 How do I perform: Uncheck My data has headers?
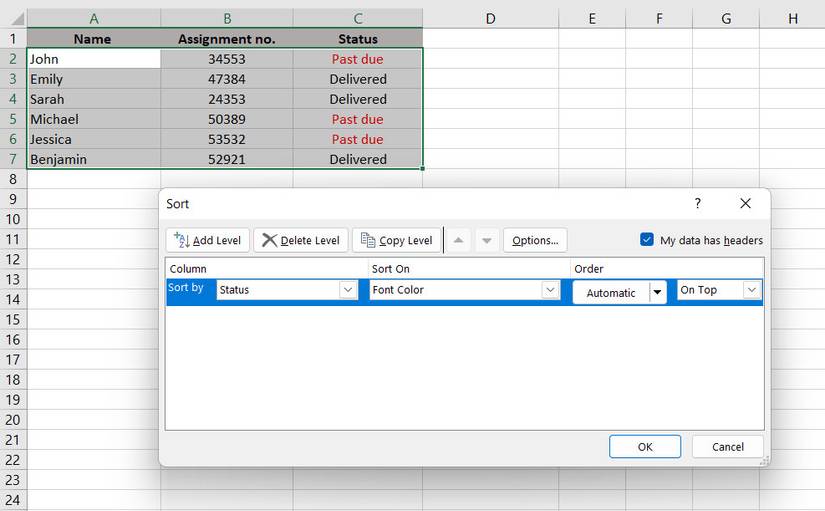click(x=647, y=240)
